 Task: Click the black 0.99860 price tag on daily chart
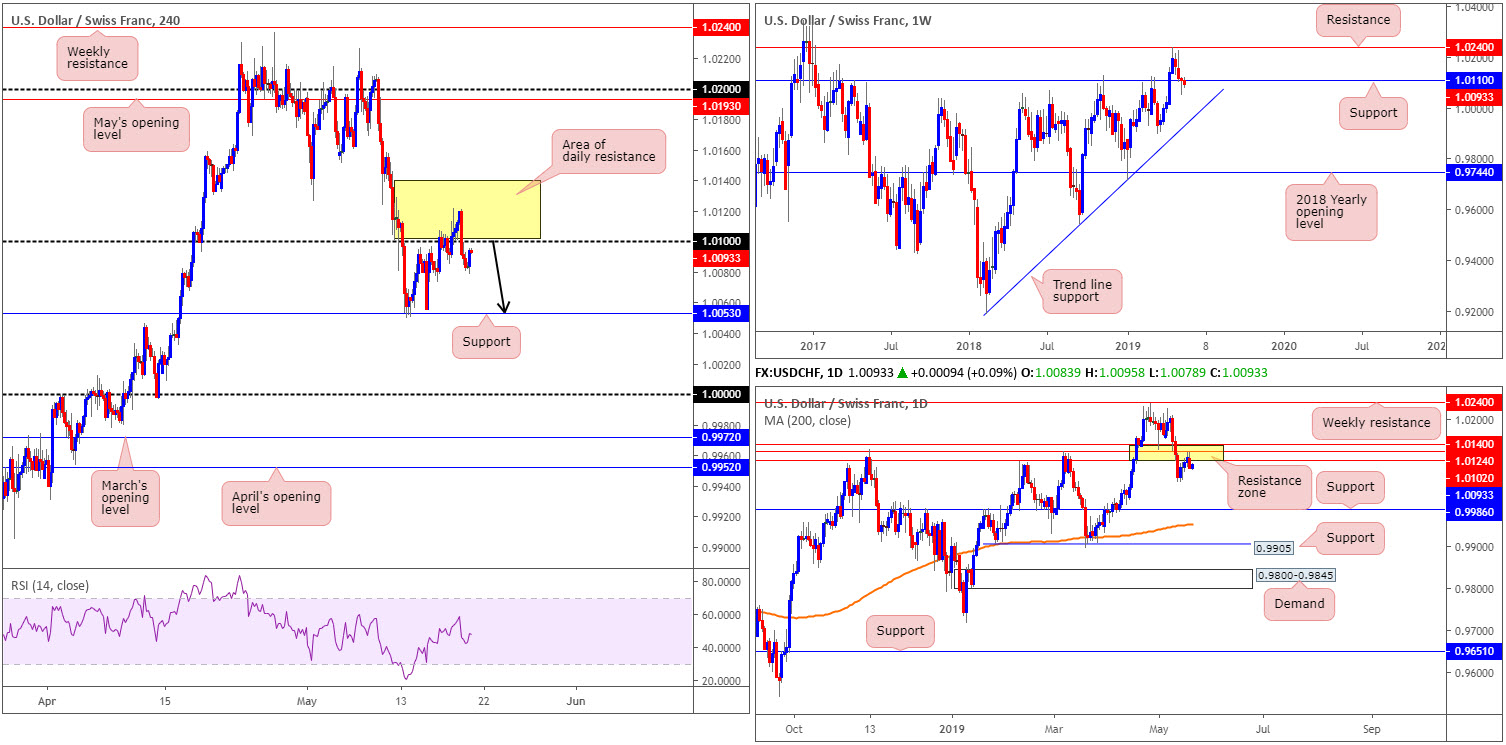[x=1474, y=510]
